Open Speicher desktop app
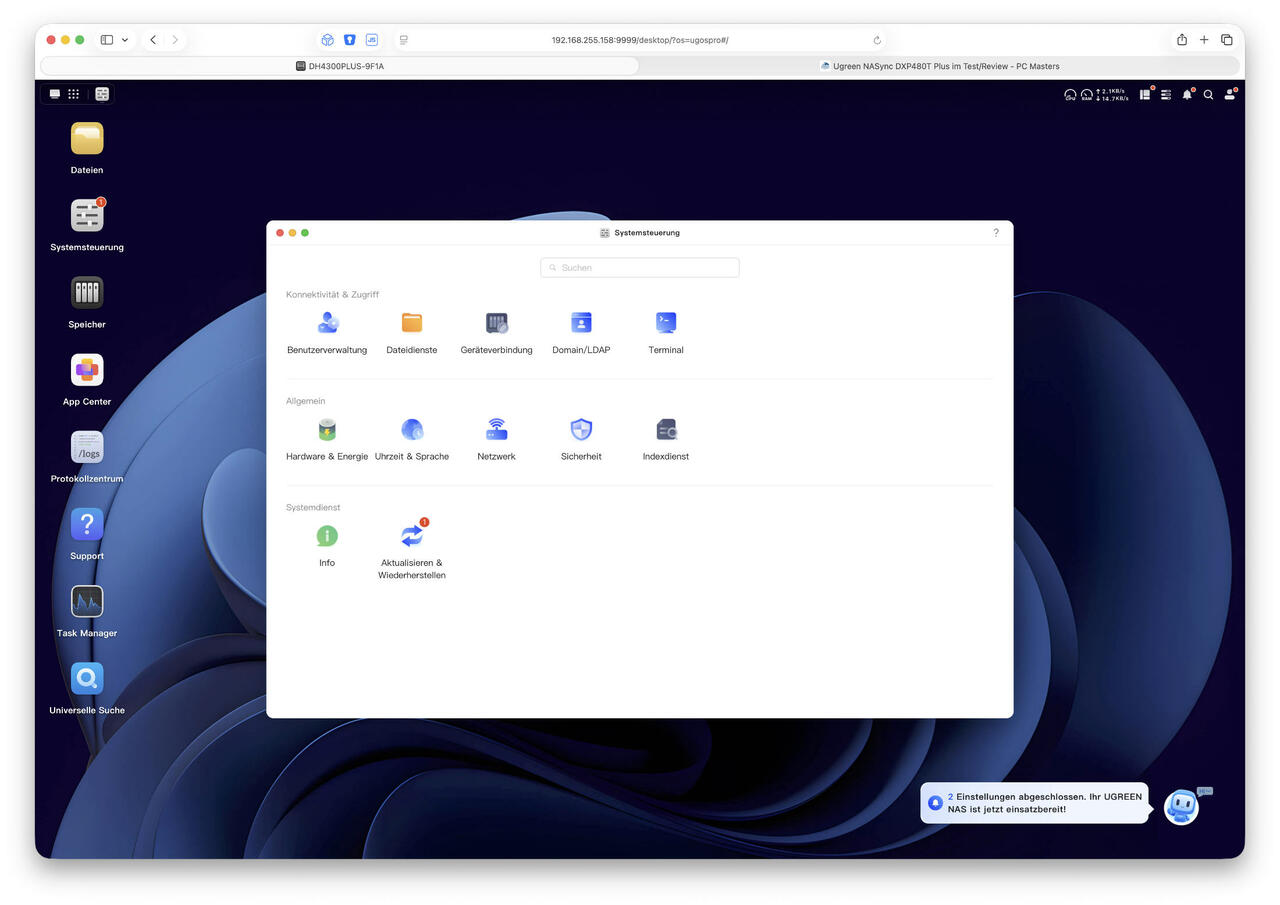The height and width of the screenshot is (905, 1280). point(87,293)
